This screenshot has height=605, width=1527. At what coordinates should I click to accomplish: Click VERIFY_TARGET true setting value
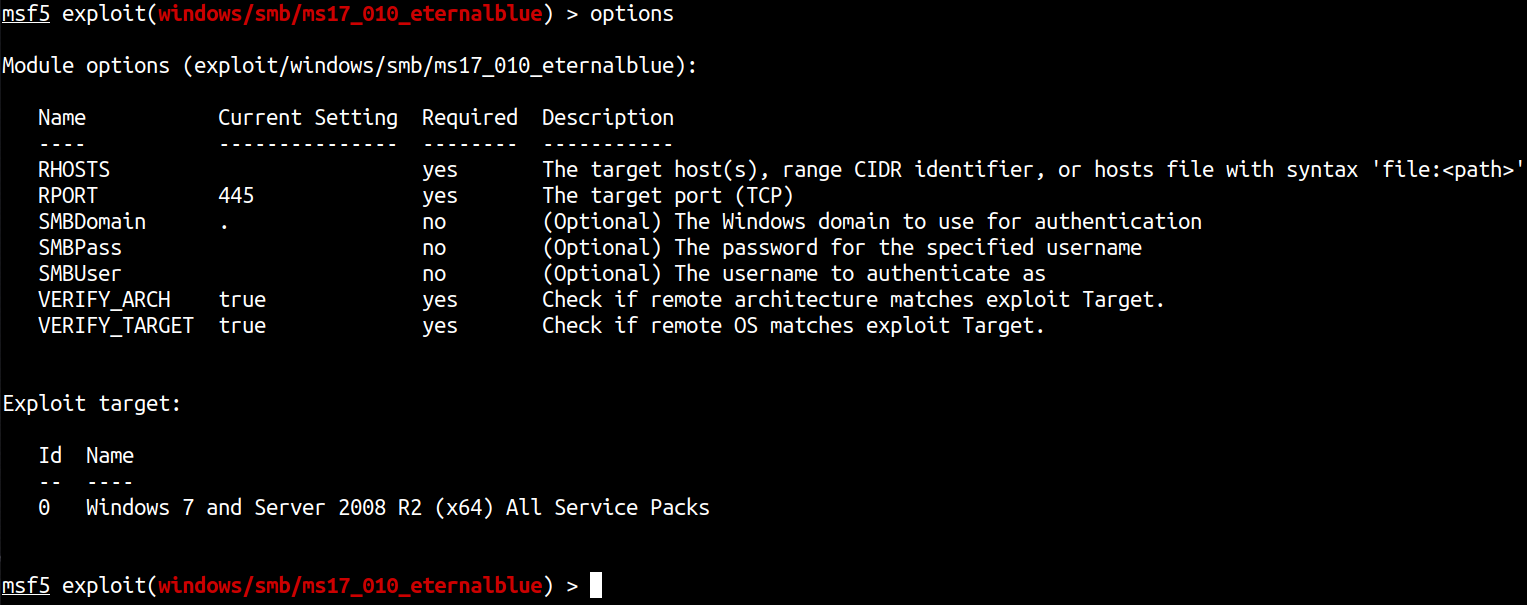click(x=242, y=326)
